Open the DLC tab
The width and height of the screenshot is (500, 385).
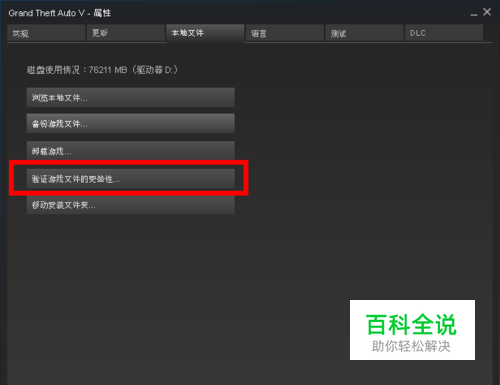pos(444,33)
